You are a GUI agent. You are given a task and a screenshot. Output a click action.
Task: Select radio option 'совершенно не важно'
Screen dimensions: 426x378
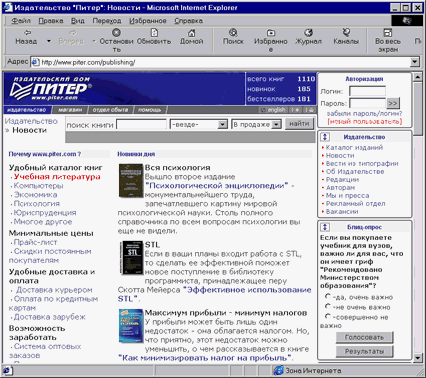click(328, 316)
